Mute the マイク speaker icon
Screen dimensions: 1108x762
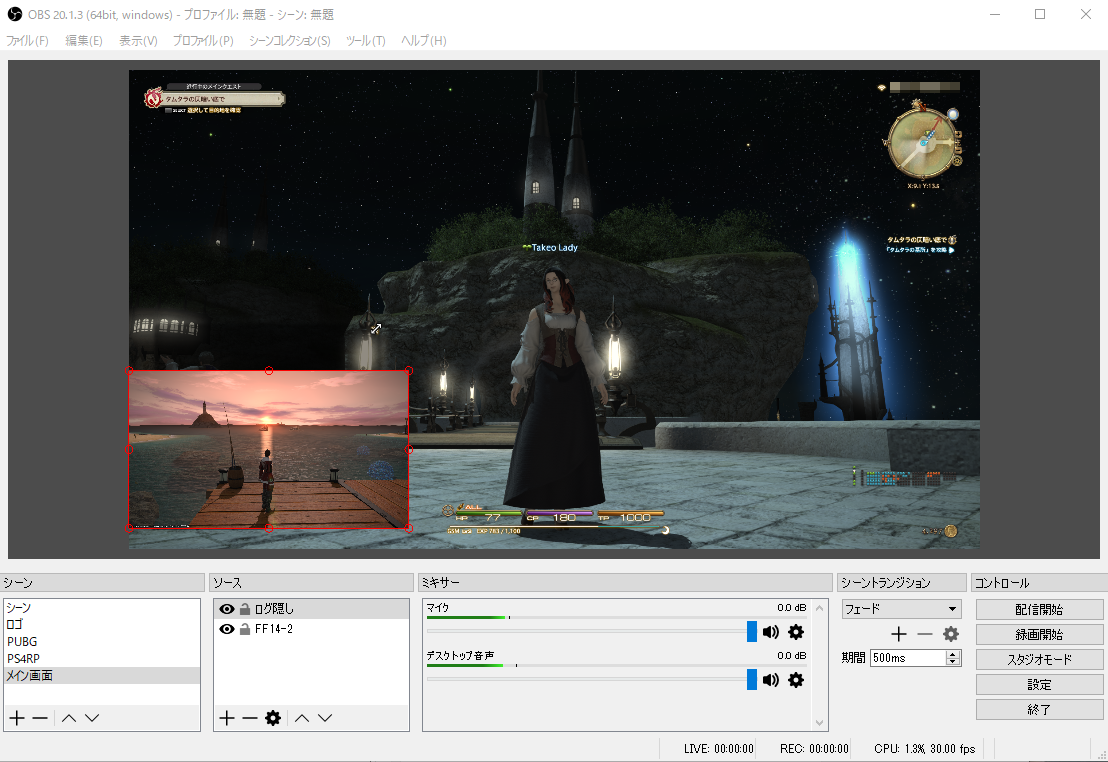coord(771,632)
